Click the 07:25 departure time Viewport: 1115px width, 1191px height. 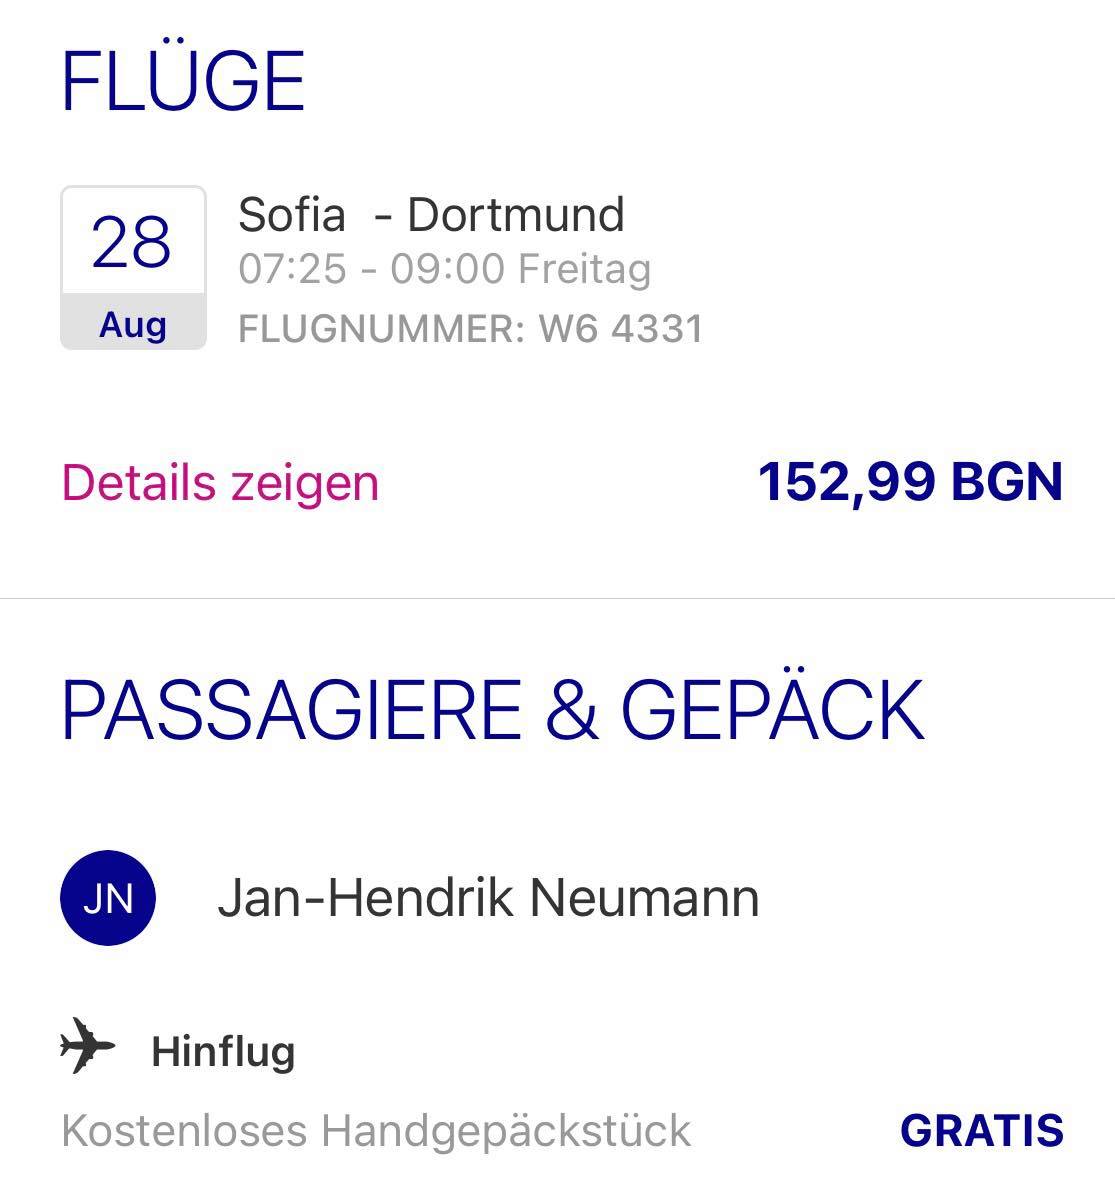pyautogui.click(x=292, y=269)
